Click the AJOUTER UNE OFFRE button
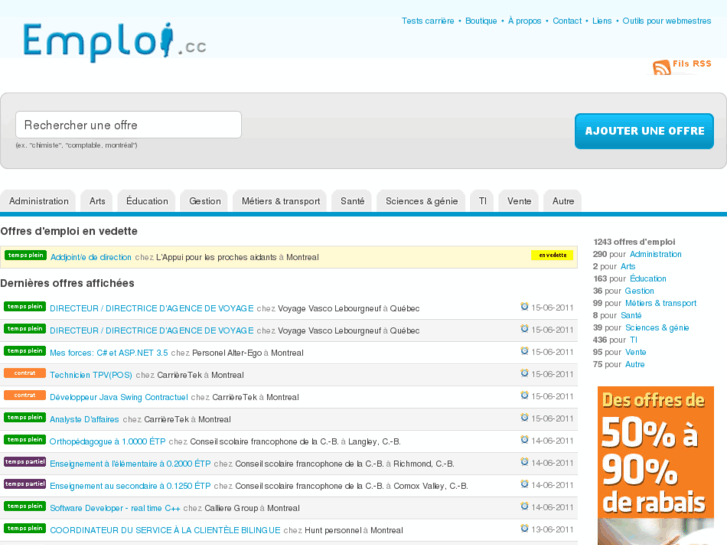The image size is (727, 545). [x=644, y=131]
